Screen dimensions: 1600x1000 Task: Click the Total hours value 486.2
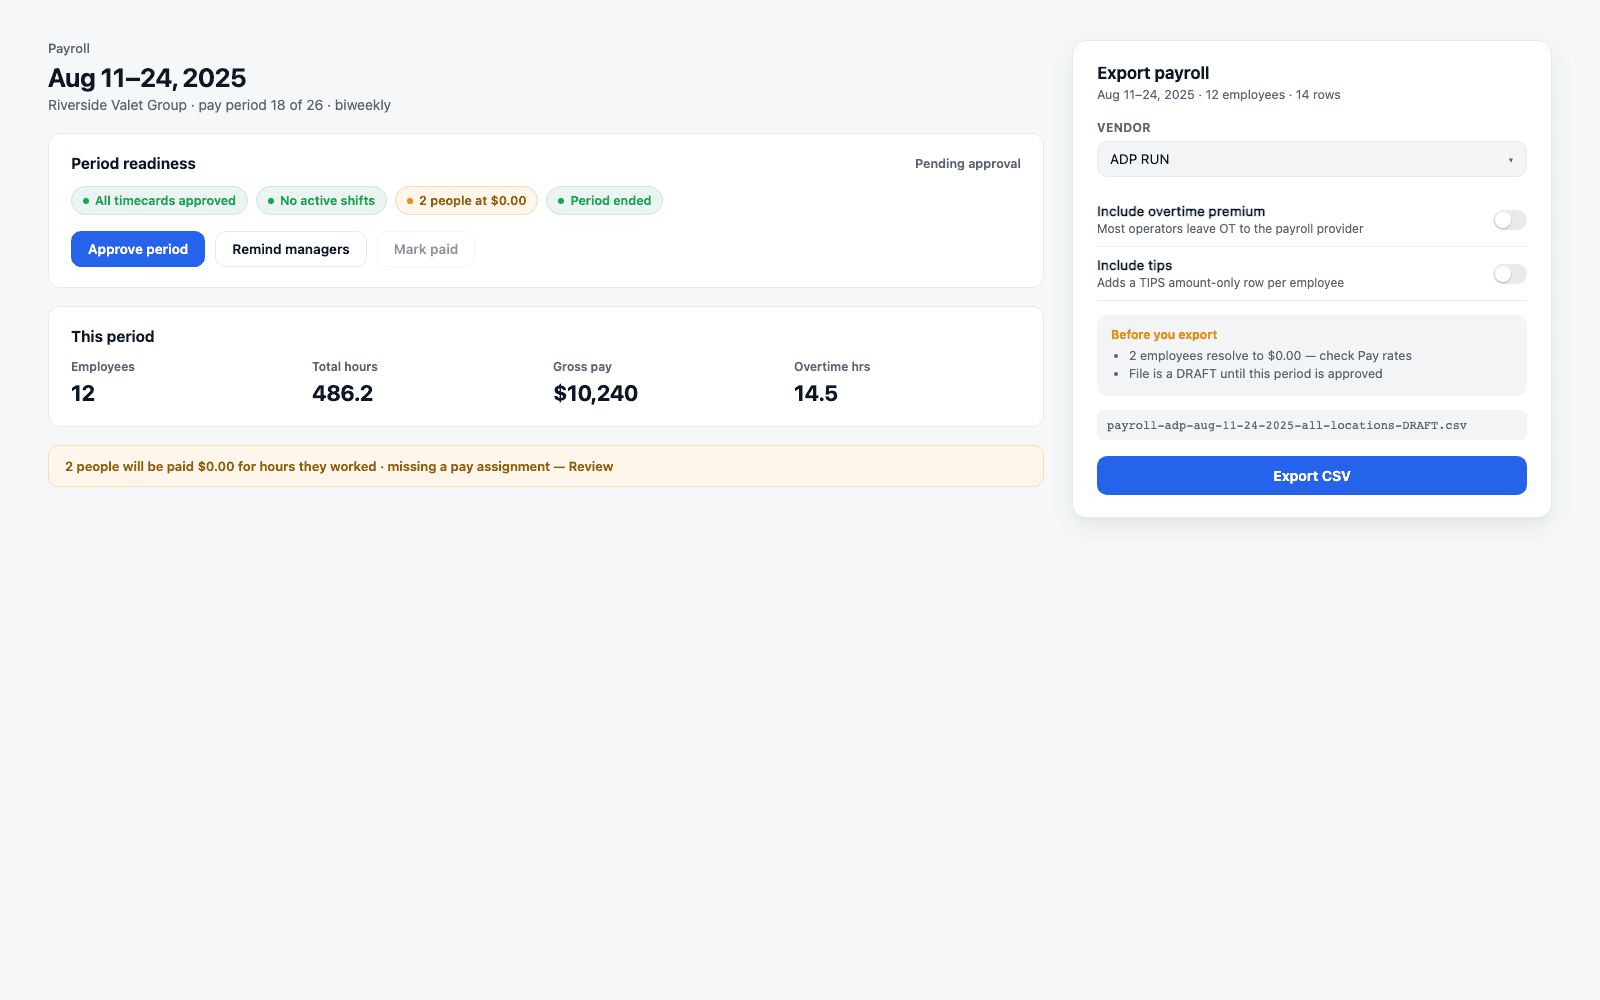click(343, 394)
